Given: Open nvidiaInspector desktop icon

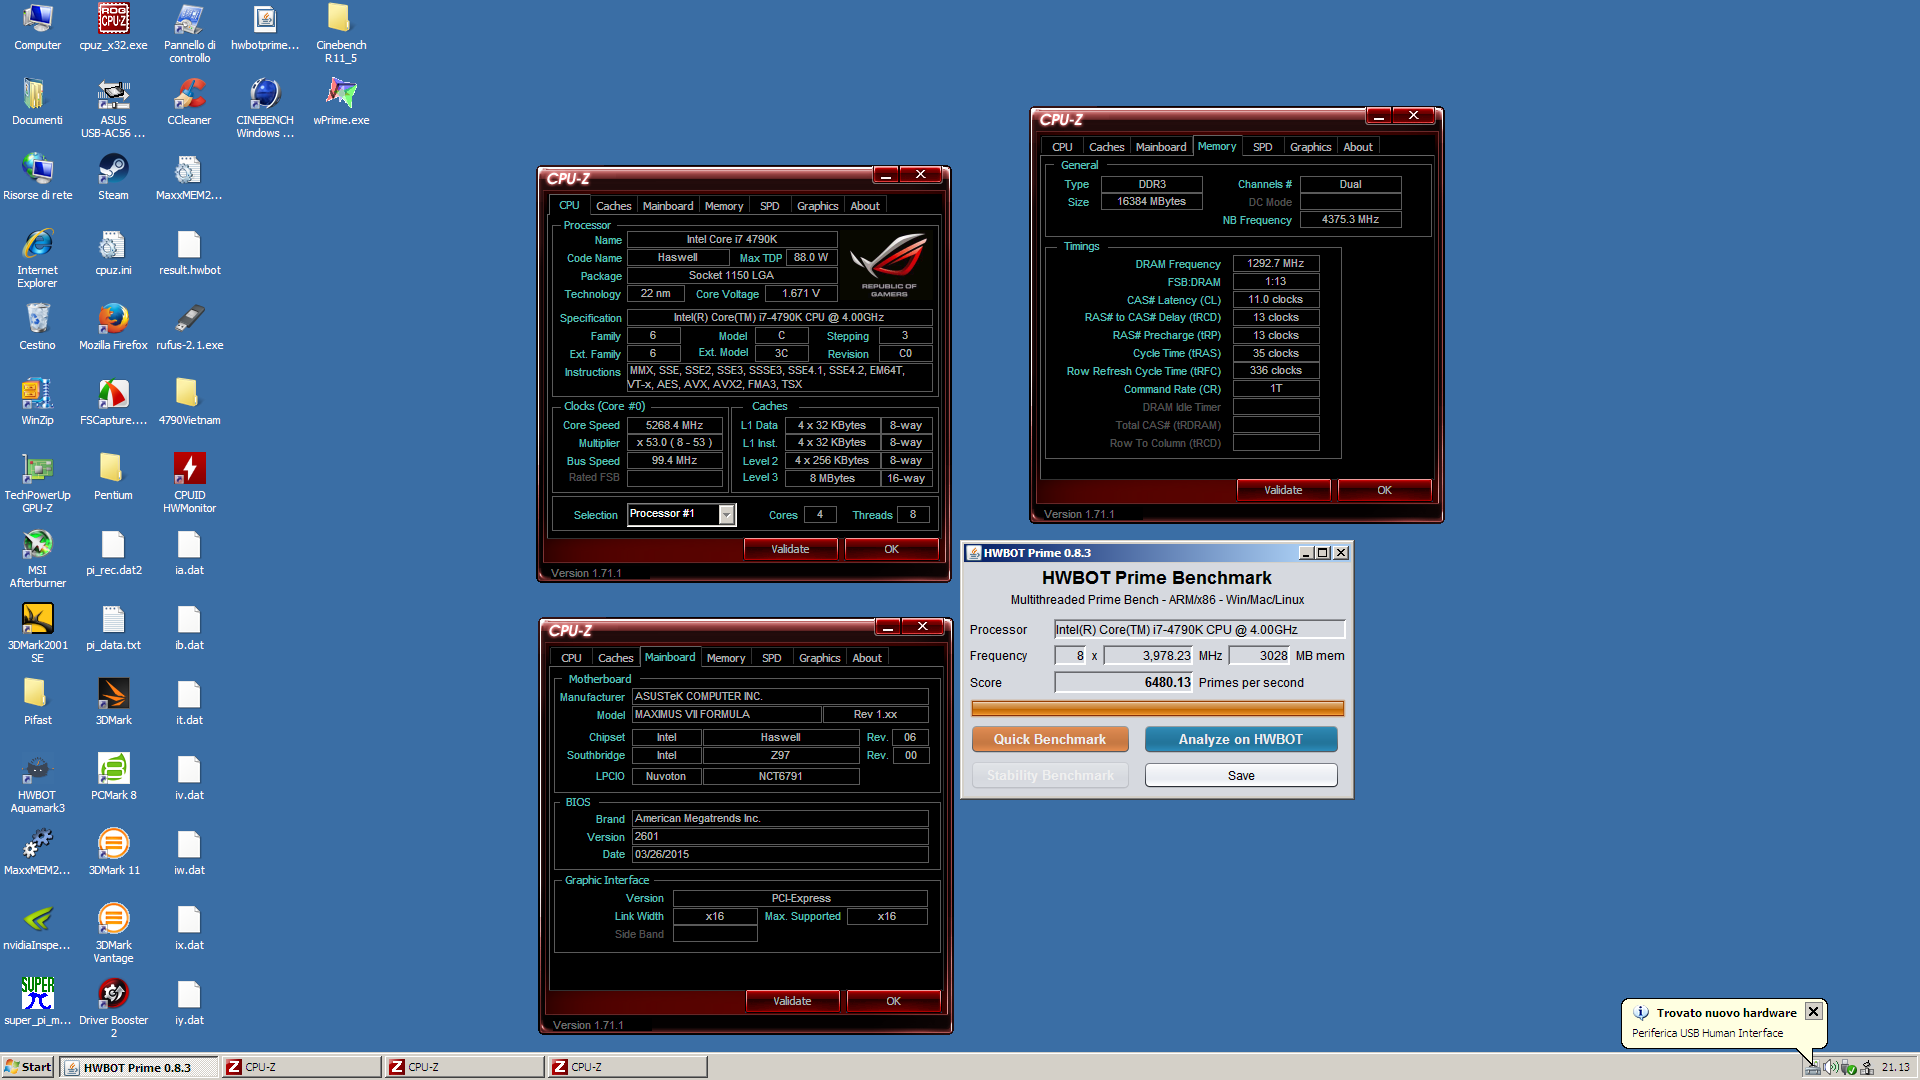Looking at the screenshot, I should [x=37, y=927].
